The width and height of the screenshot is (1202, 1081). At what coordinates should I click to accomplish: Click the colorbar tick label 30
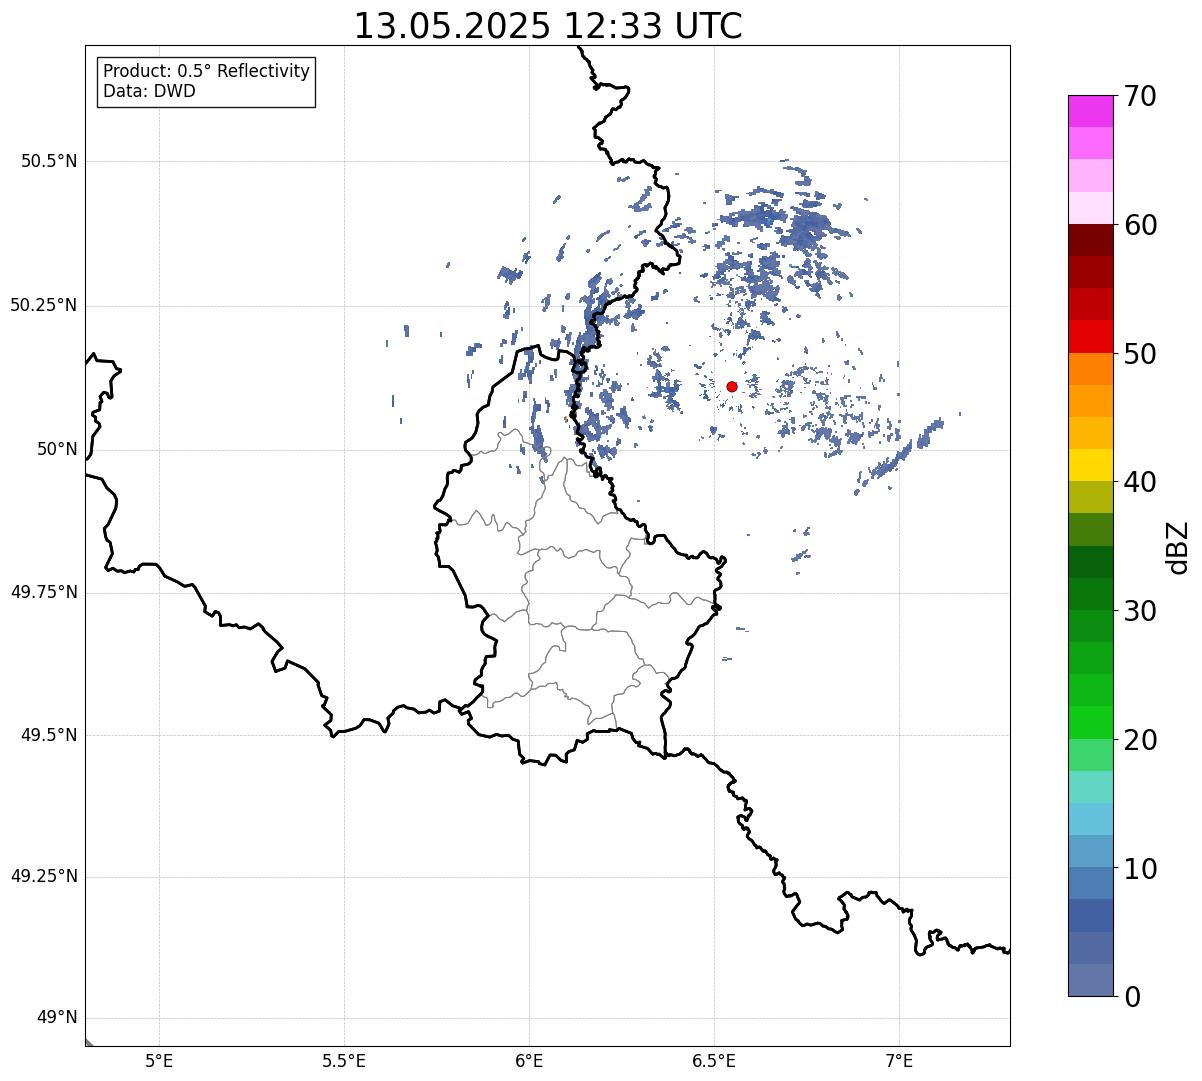point(1140,611)
